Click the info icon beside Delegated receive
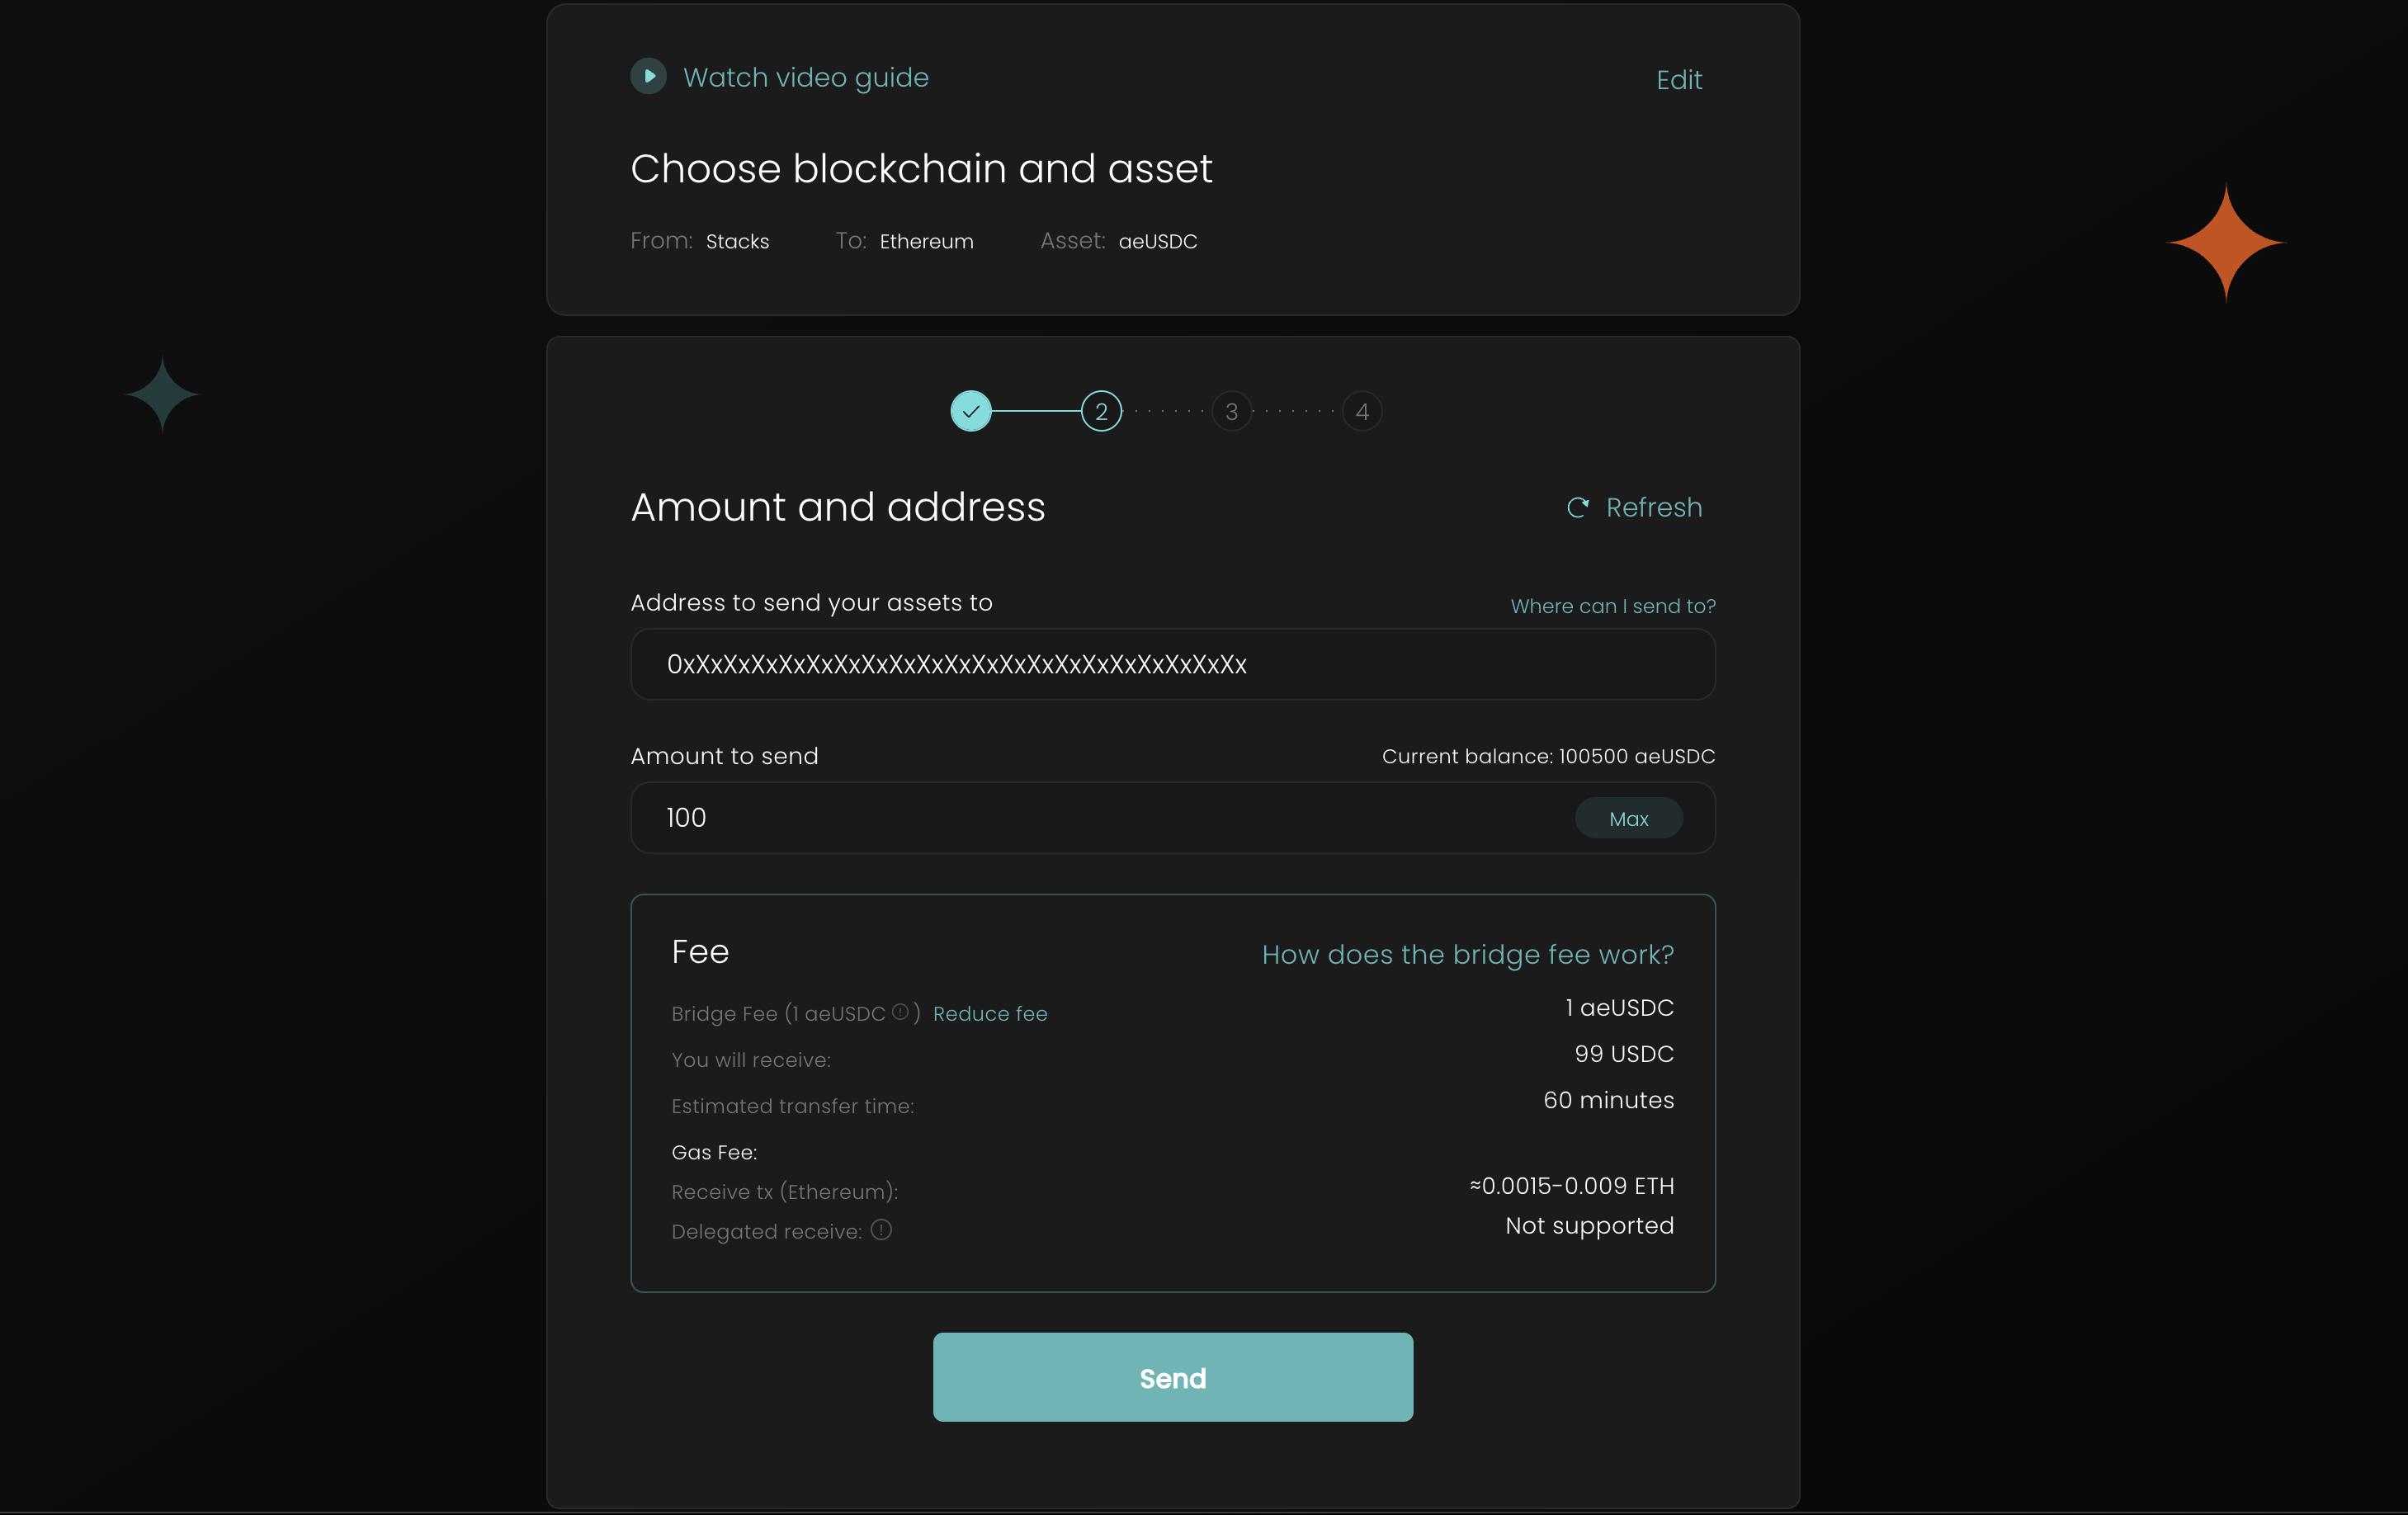Screen dimensions: 2408x1515 (x=881, y=1230)
